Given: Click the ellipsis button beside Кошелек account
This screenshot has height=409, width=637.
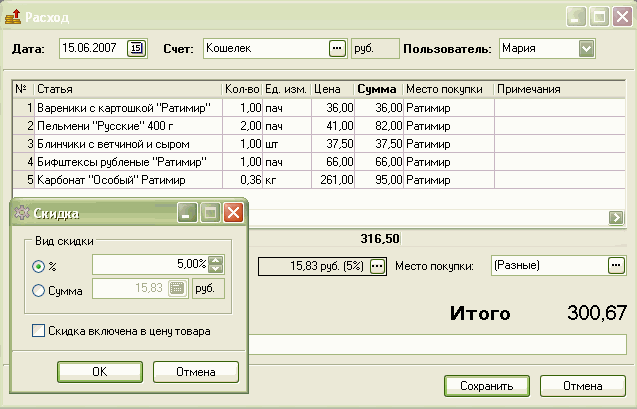Looking at the screenshot, I should pyautogui.click(x=336, y=48).
